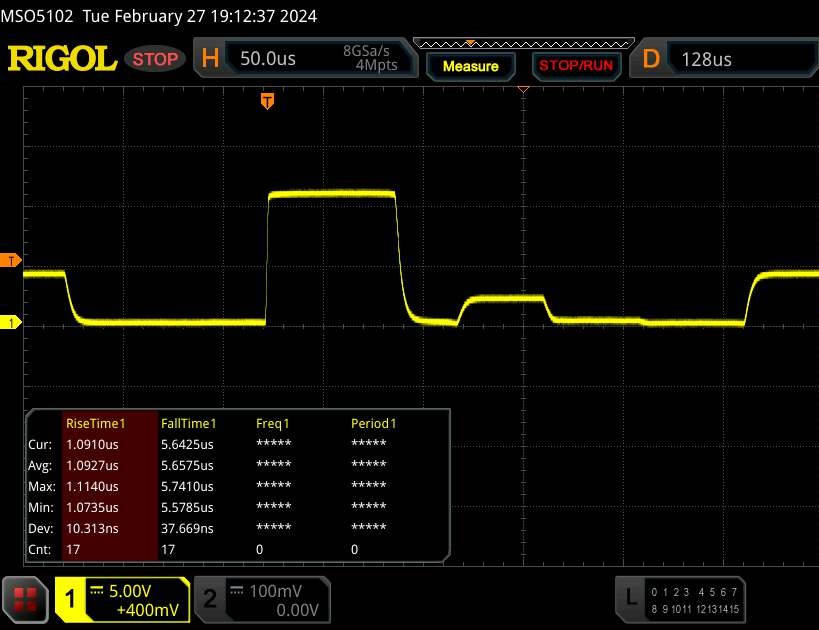This screenshot has height=630, width=819.
Task: Open channel 1 5.00V scale setting
Action: pyautogui.click(x=130, y=591)
